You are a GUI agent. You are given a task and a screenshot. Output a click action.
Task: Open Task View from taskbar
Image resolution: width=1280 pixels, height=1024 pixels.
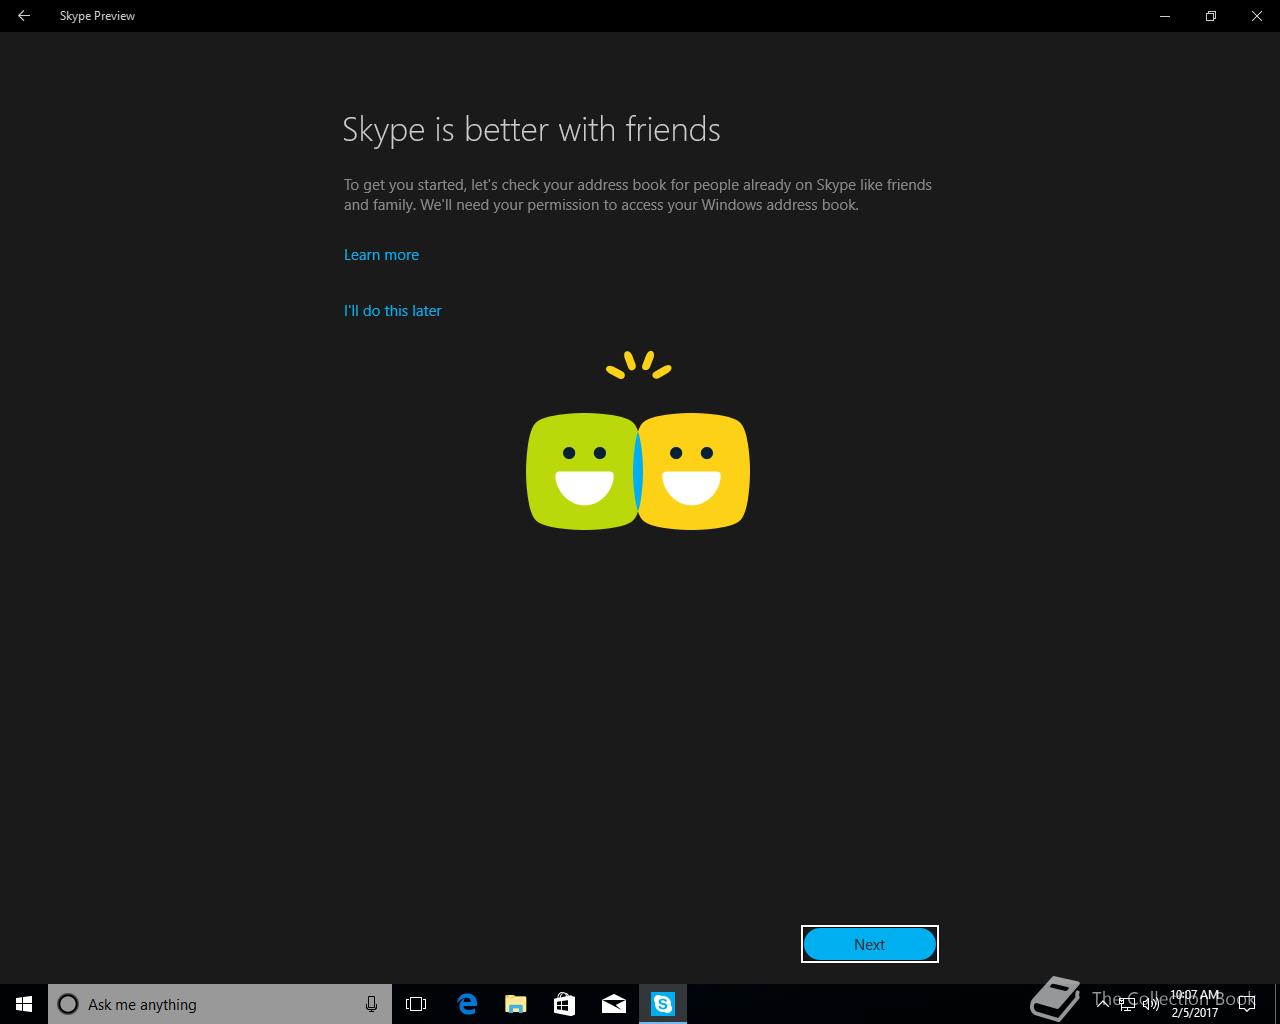point(416,1004)
